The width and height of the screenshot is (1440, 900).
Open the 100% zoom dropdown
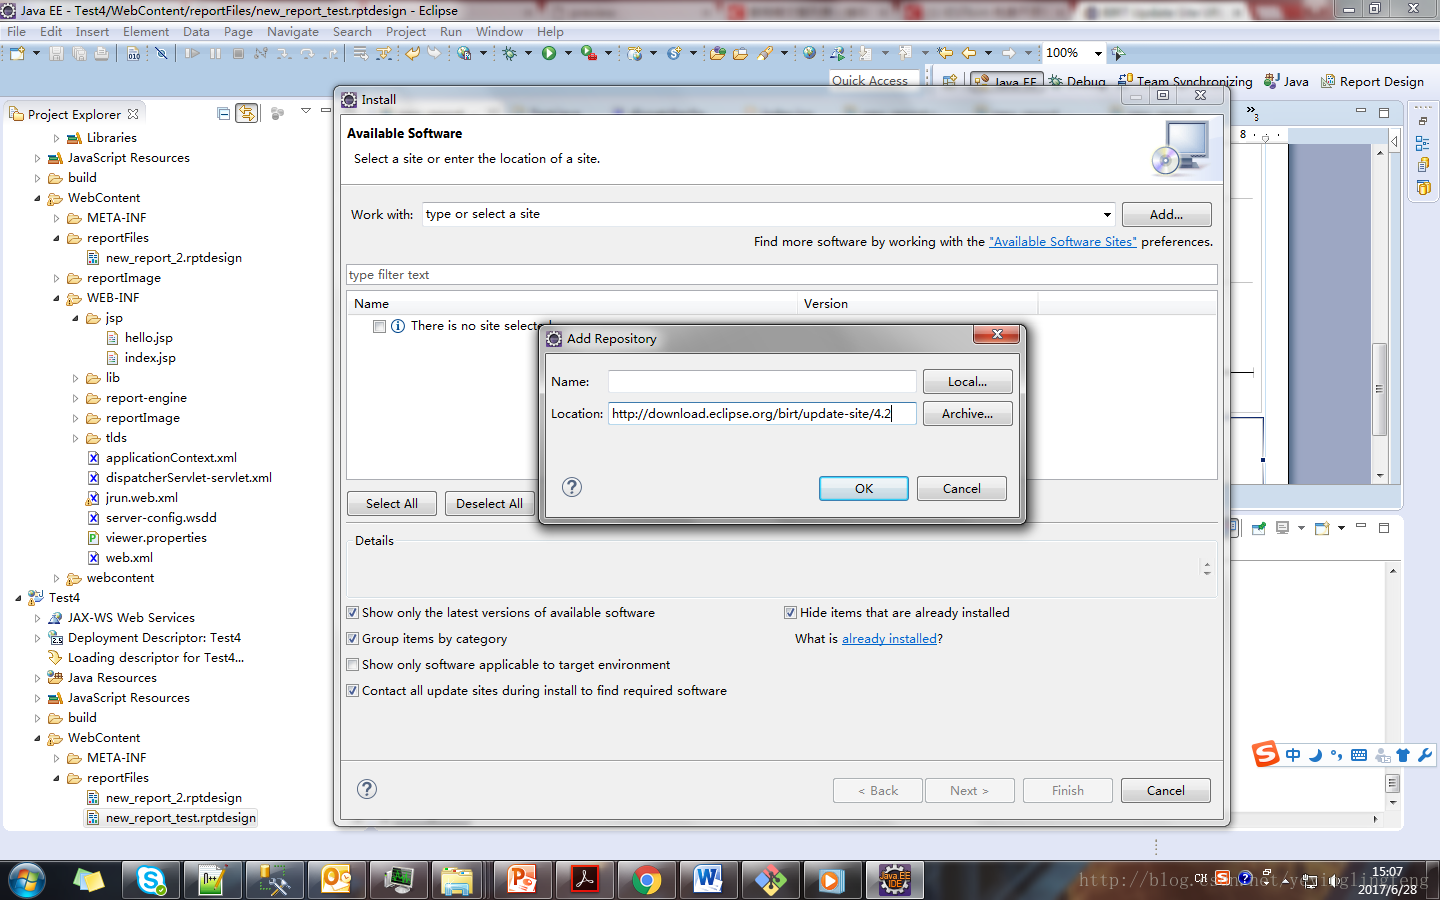(x=1098, y=53)
